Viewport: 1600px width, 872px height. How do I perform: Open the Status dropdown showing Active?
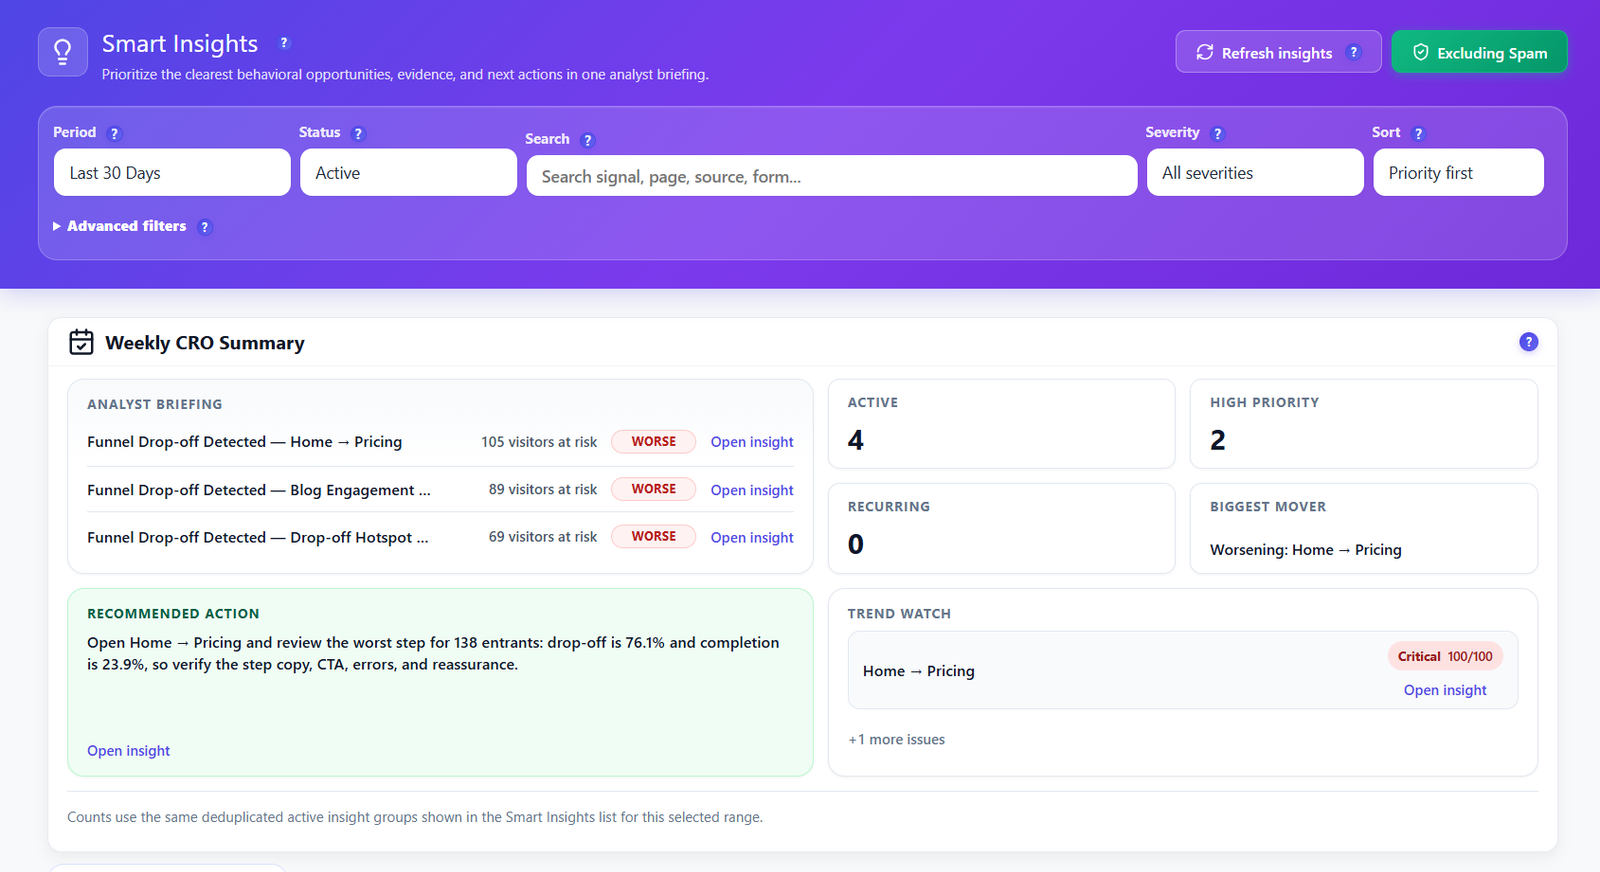408,173
